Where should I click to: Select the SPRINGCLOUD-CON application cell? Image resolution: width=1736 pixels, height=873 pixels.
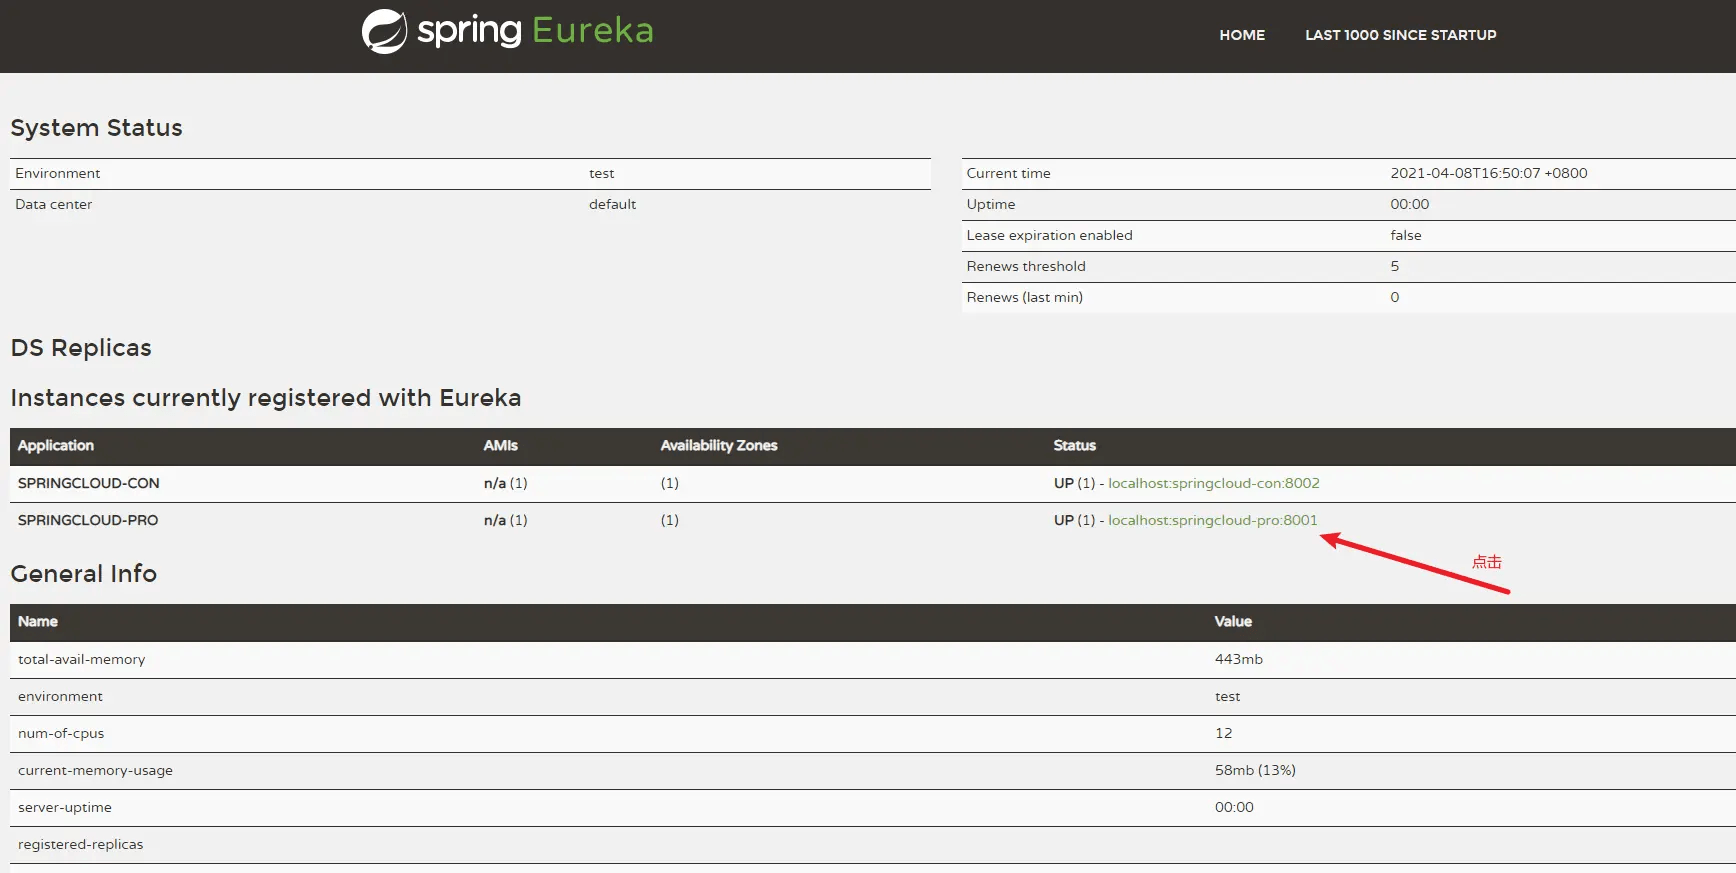tap(88, 483)
